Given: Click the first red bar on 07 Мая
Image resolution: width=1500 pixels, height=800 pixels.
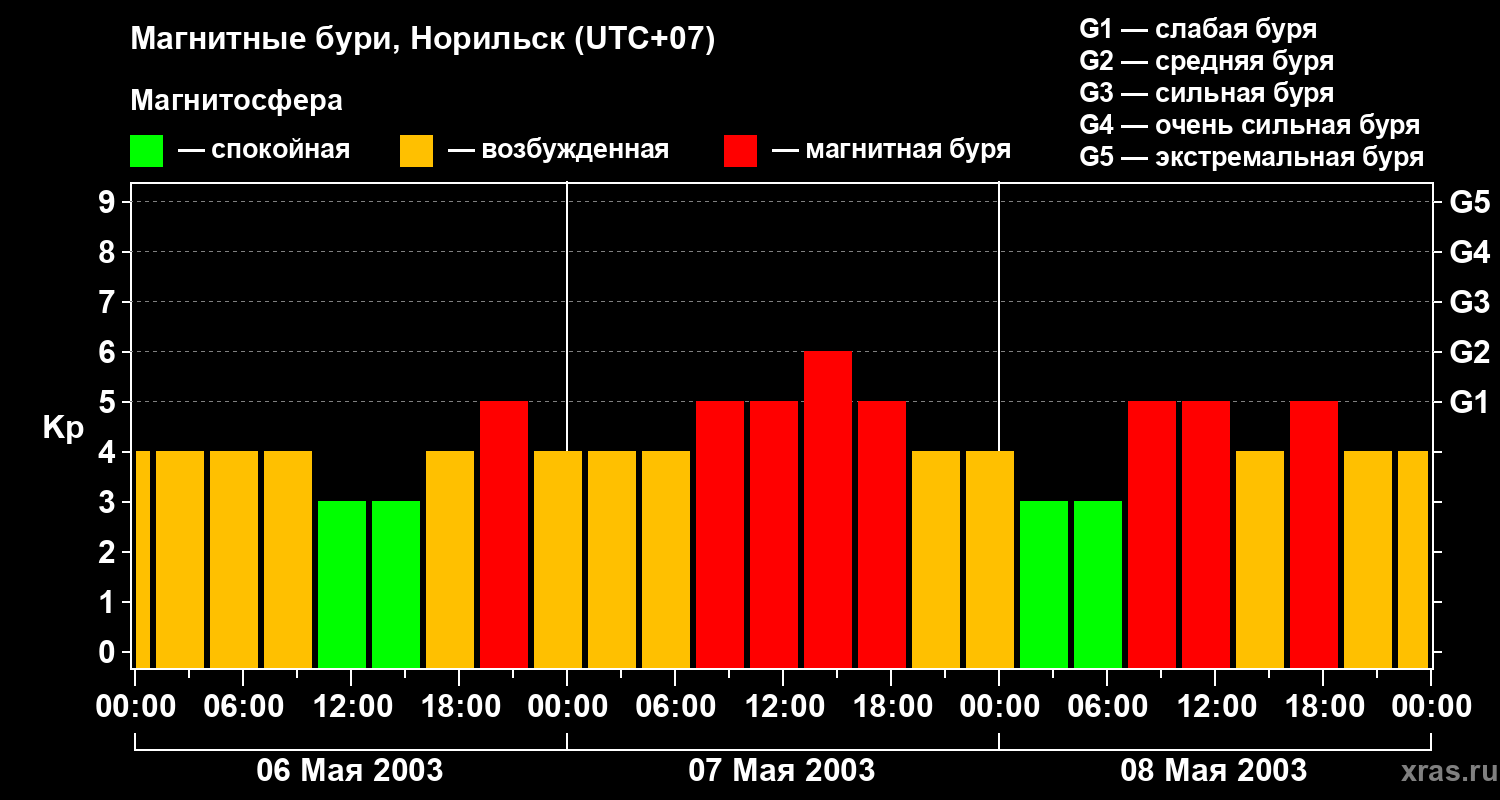Looking at the screenshot, I should click(720, 535).
